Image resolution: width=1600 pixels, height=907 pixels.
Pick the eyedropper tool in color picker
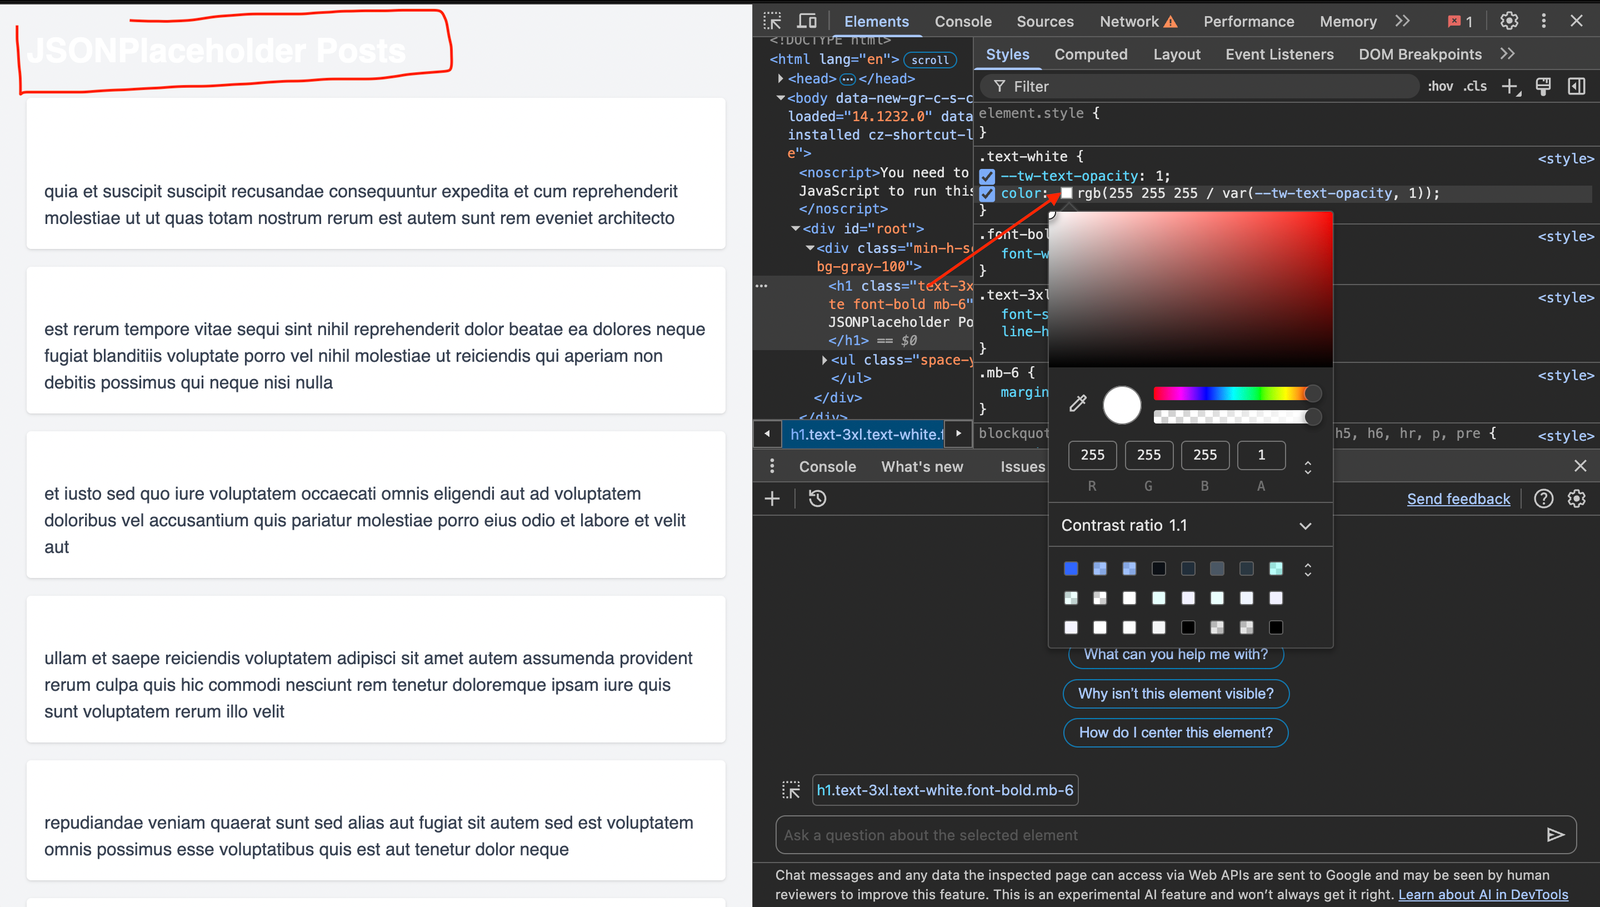click(1078, 404)
